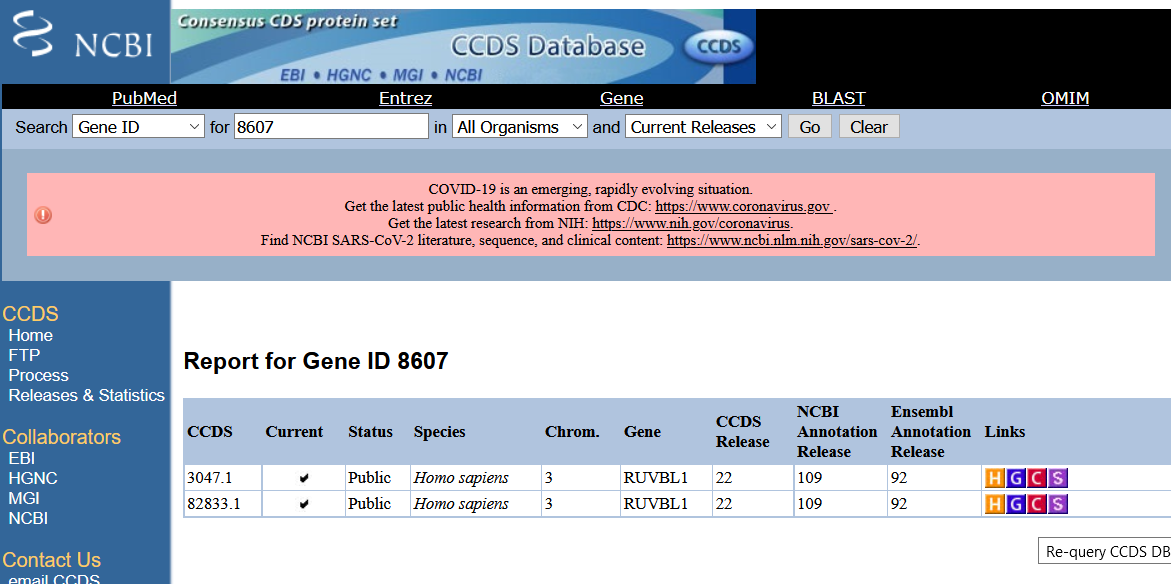This screenshot has width=1171, height=584.
Task: Open Releases & Statistics in sidebar
Action: [86, 395]
